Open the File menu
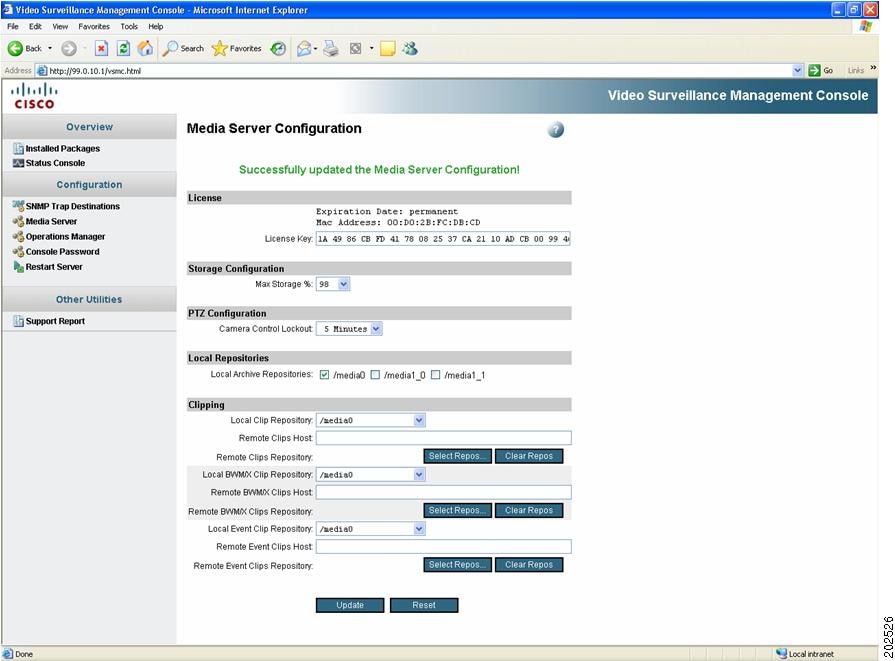 (13, 26)
